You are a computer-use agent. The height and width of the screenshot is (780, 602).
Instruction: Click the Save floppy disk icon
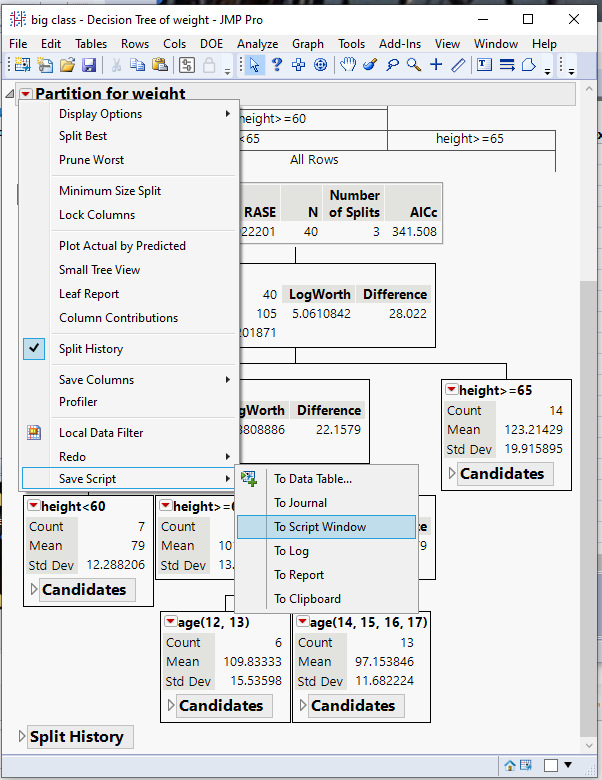point(89,65)
